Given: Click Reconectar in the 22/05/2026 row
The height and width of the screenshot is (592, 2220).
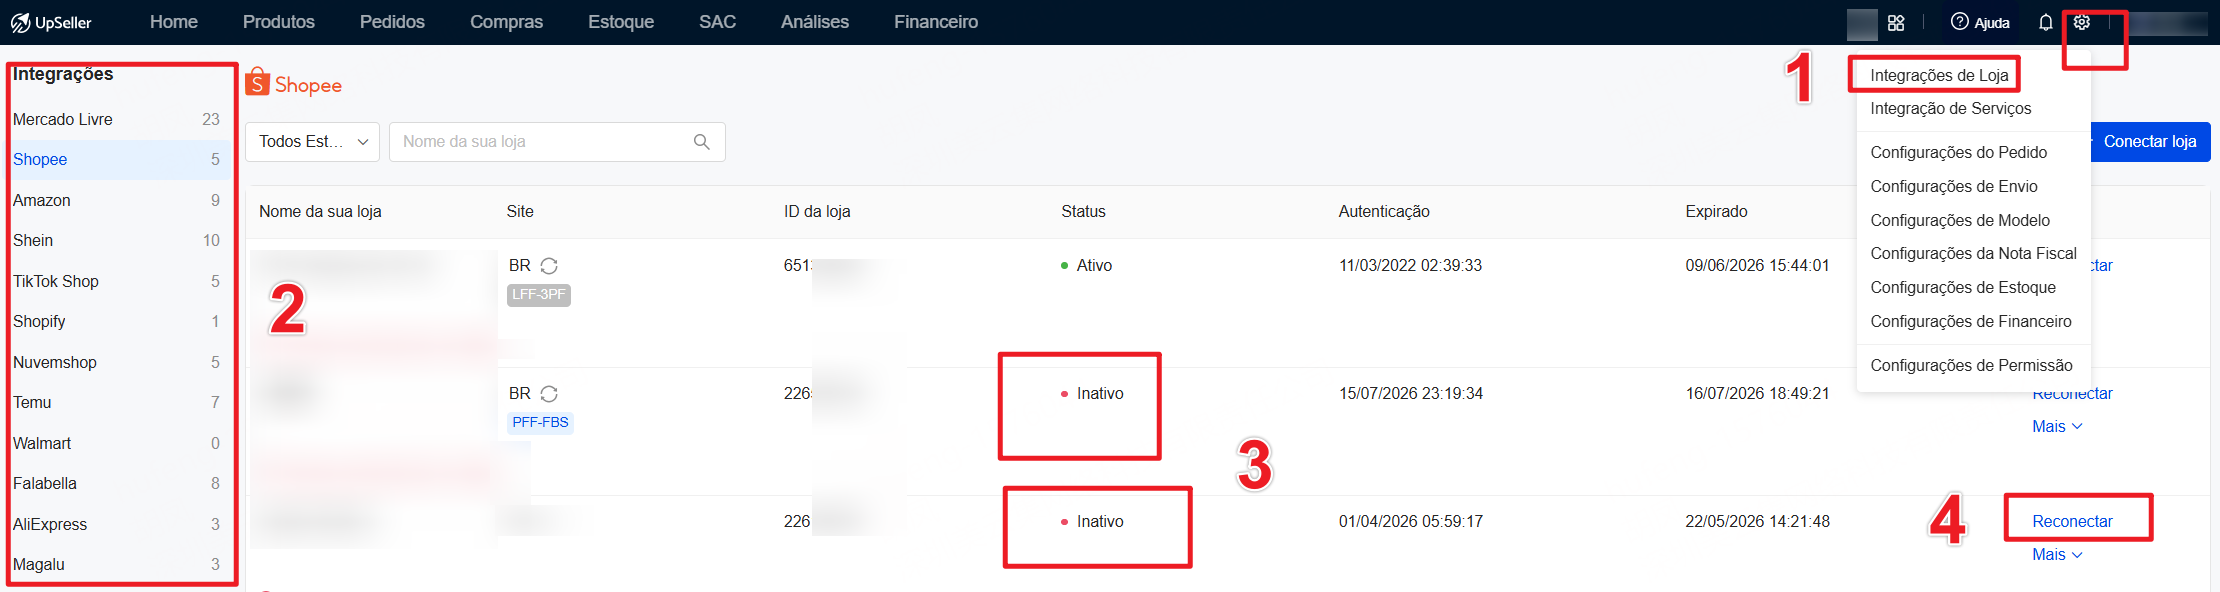Looking at the screenshot, I should pos(2072,522).
